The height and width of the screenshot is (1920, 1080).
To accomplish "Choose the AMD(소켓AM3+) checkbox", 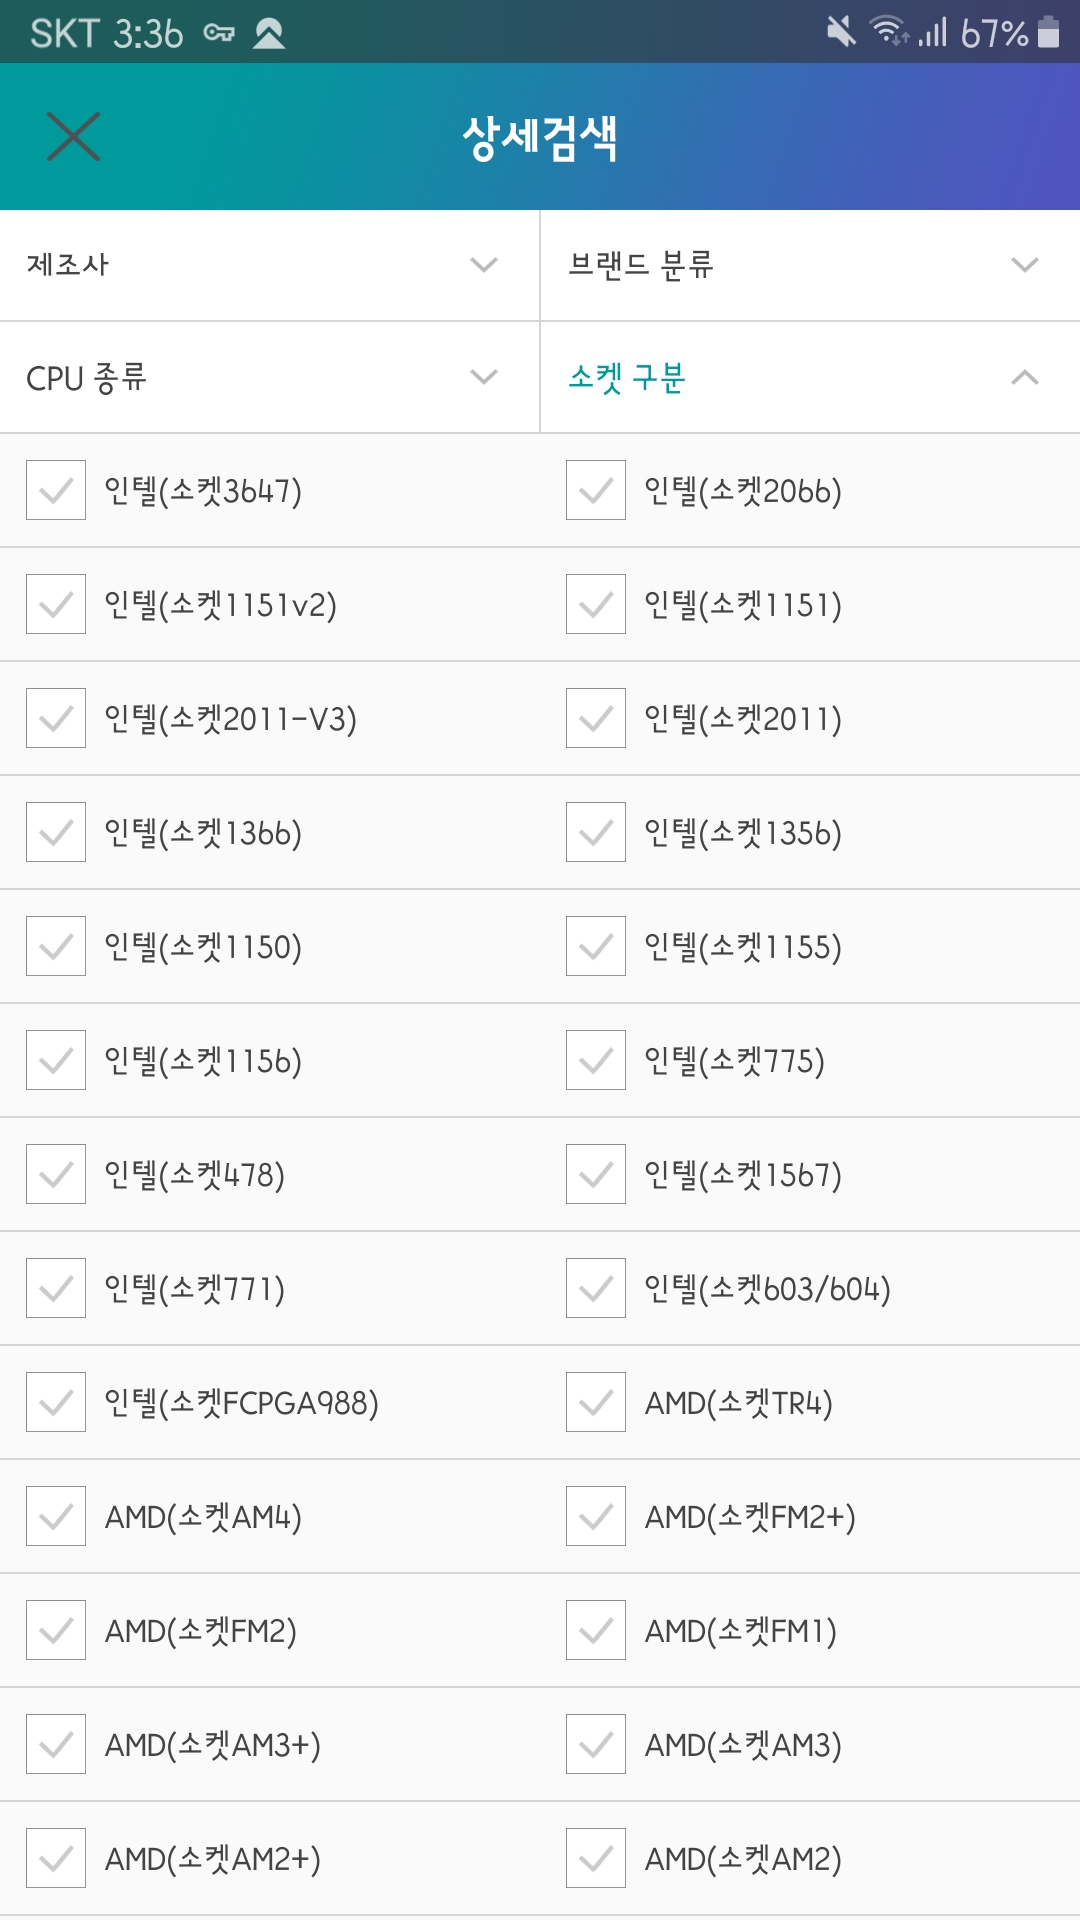I will [56, 1744].
